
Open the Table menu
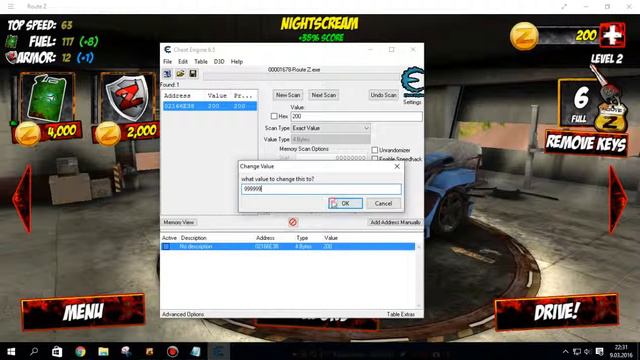[200, 62]
